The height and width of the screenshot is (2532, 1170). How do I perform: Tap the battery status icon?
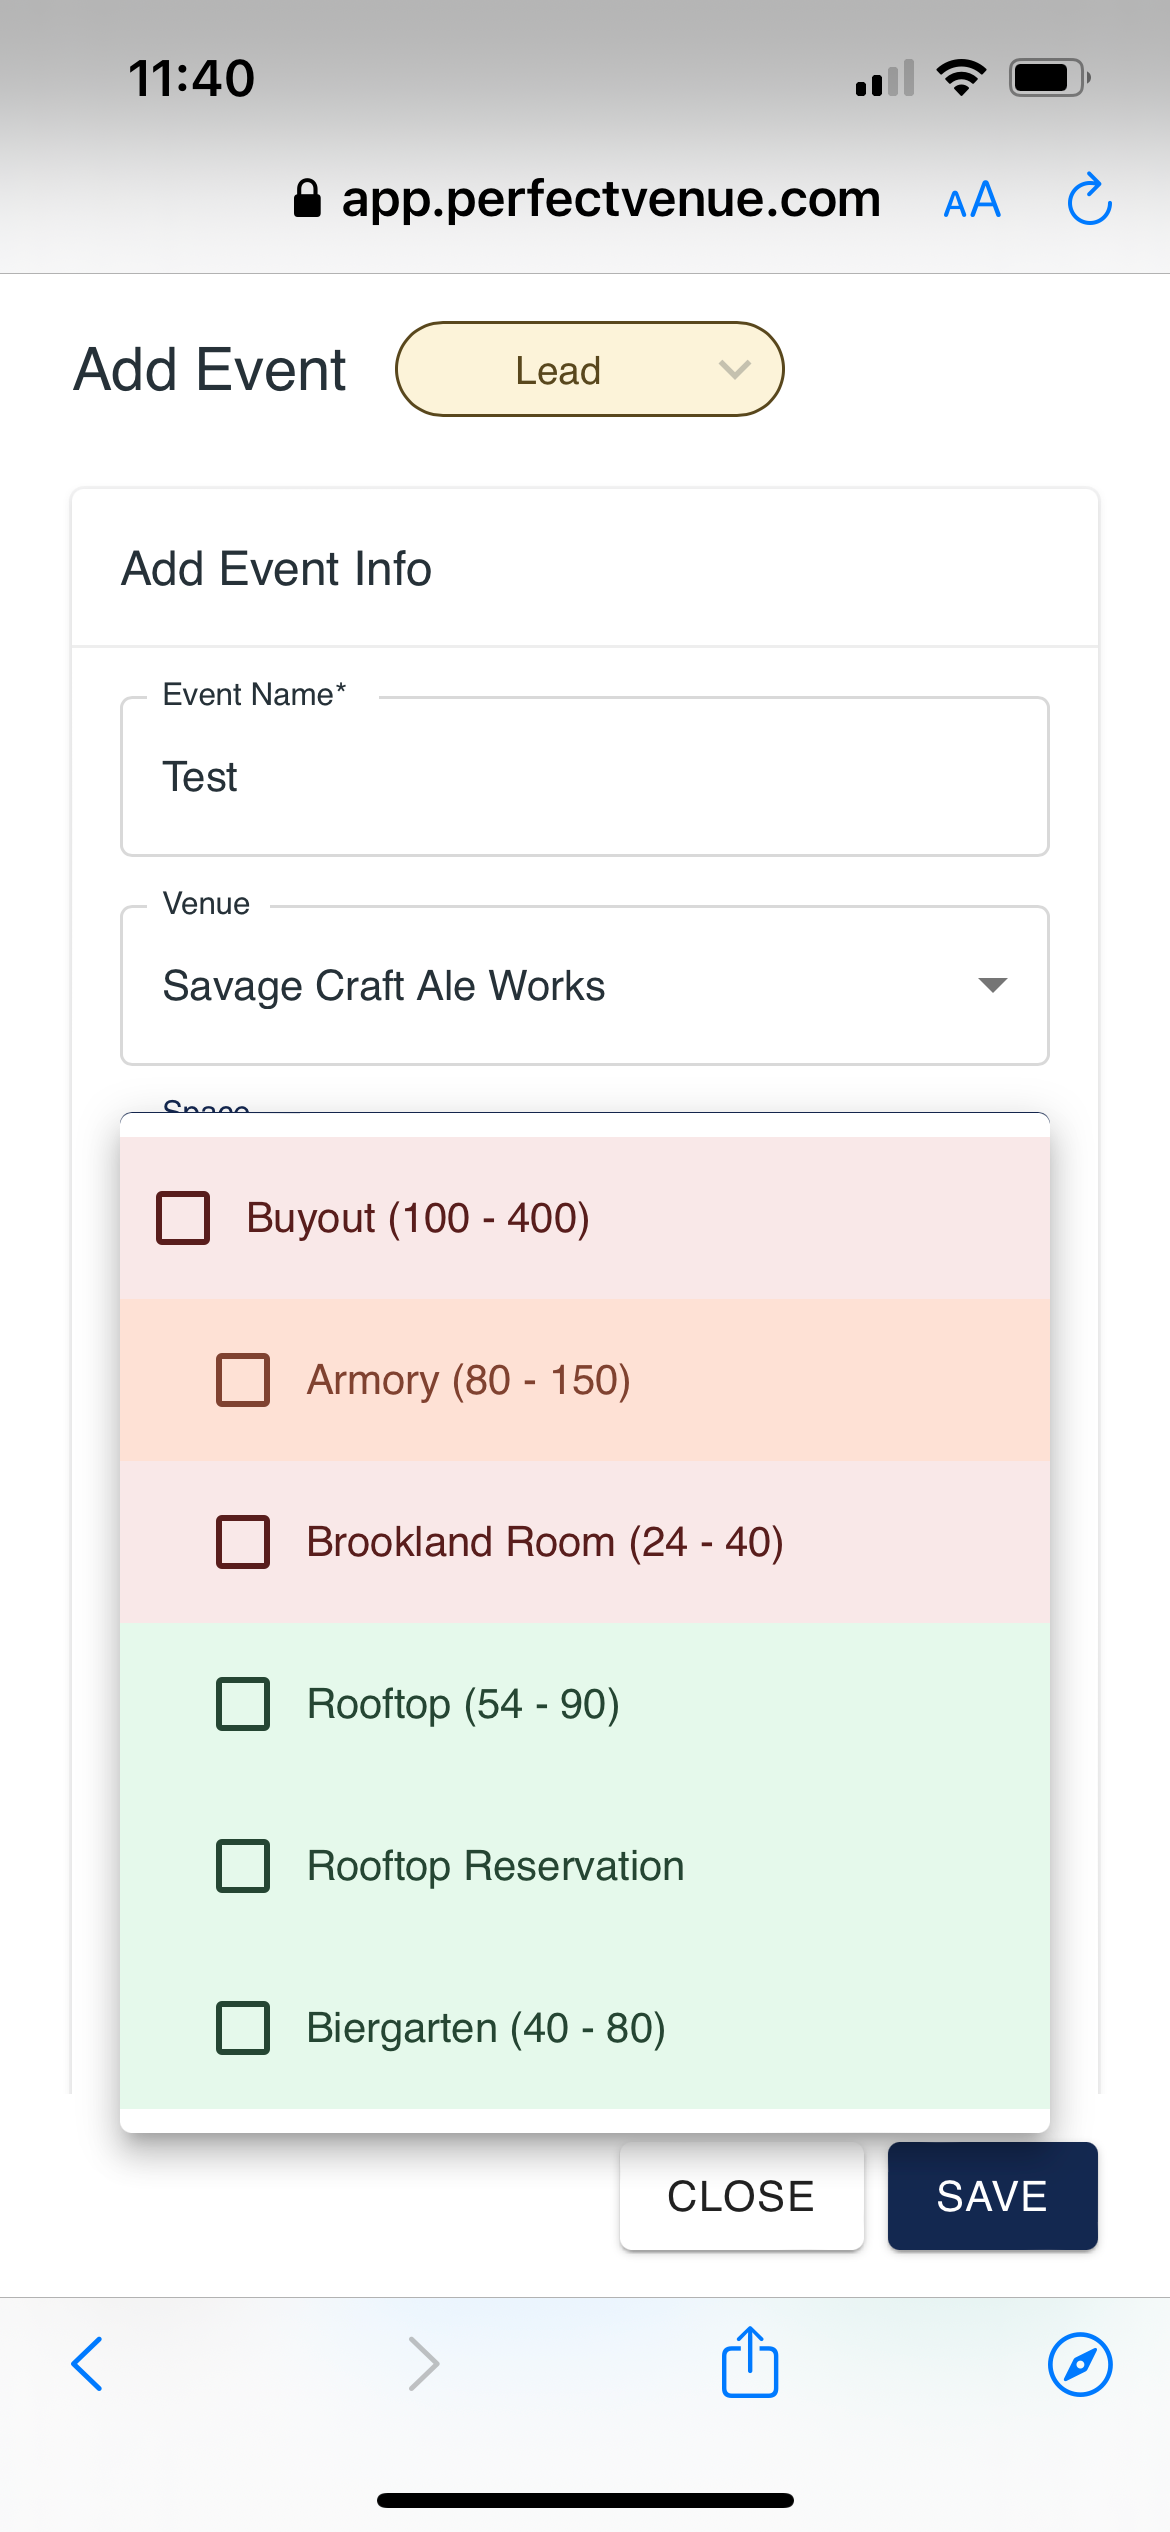pos(1050,78)
